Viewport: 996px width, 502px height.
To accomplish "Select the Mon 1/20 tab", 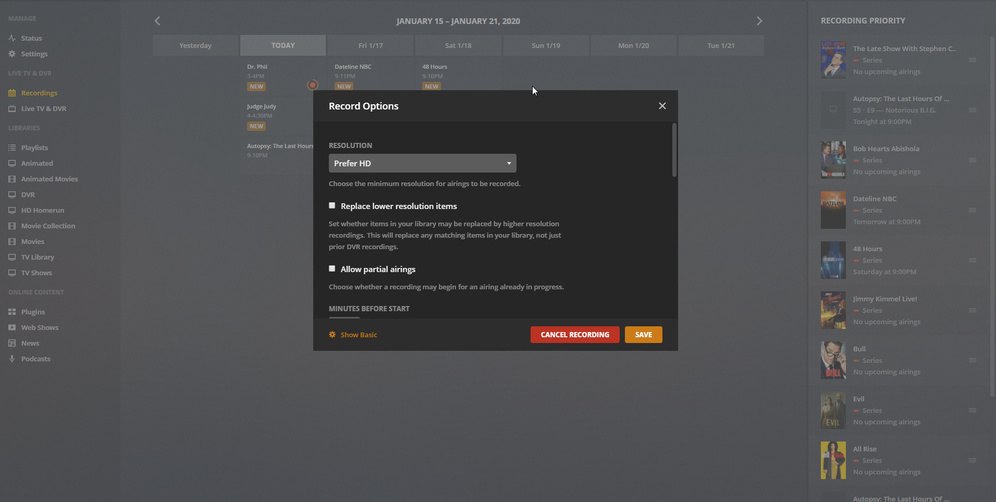I will 633,46.
